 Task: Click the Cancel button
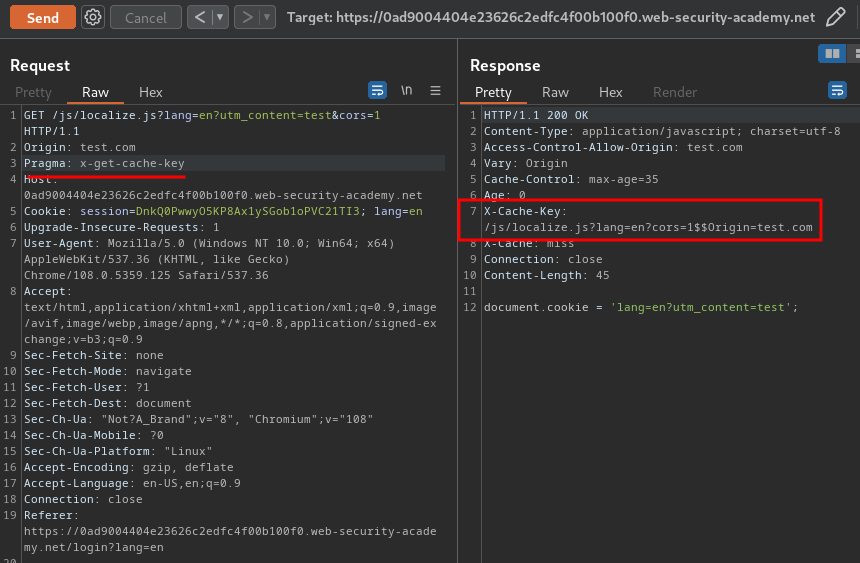145,18
